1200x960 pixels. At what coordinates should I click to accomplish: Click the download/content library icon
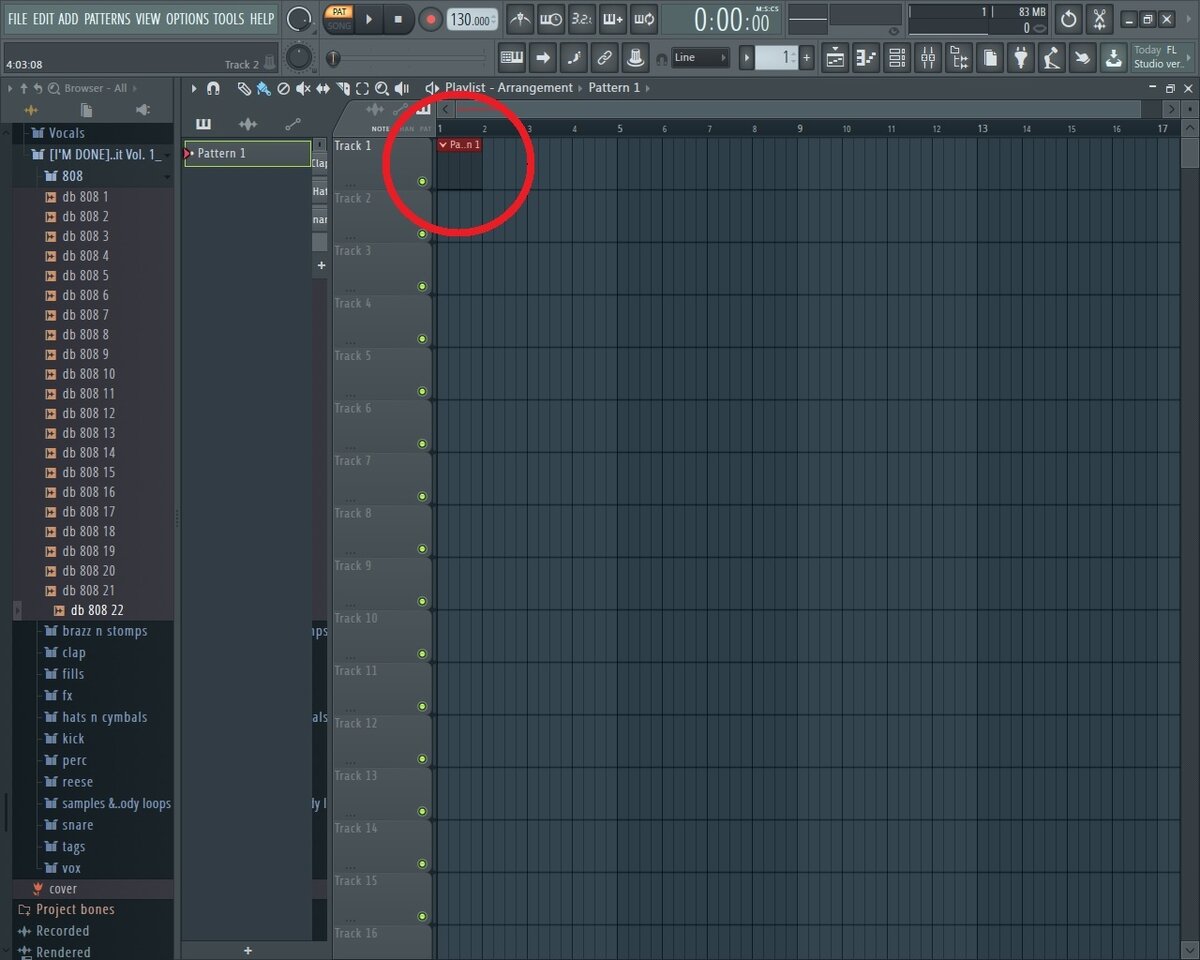1113,58
